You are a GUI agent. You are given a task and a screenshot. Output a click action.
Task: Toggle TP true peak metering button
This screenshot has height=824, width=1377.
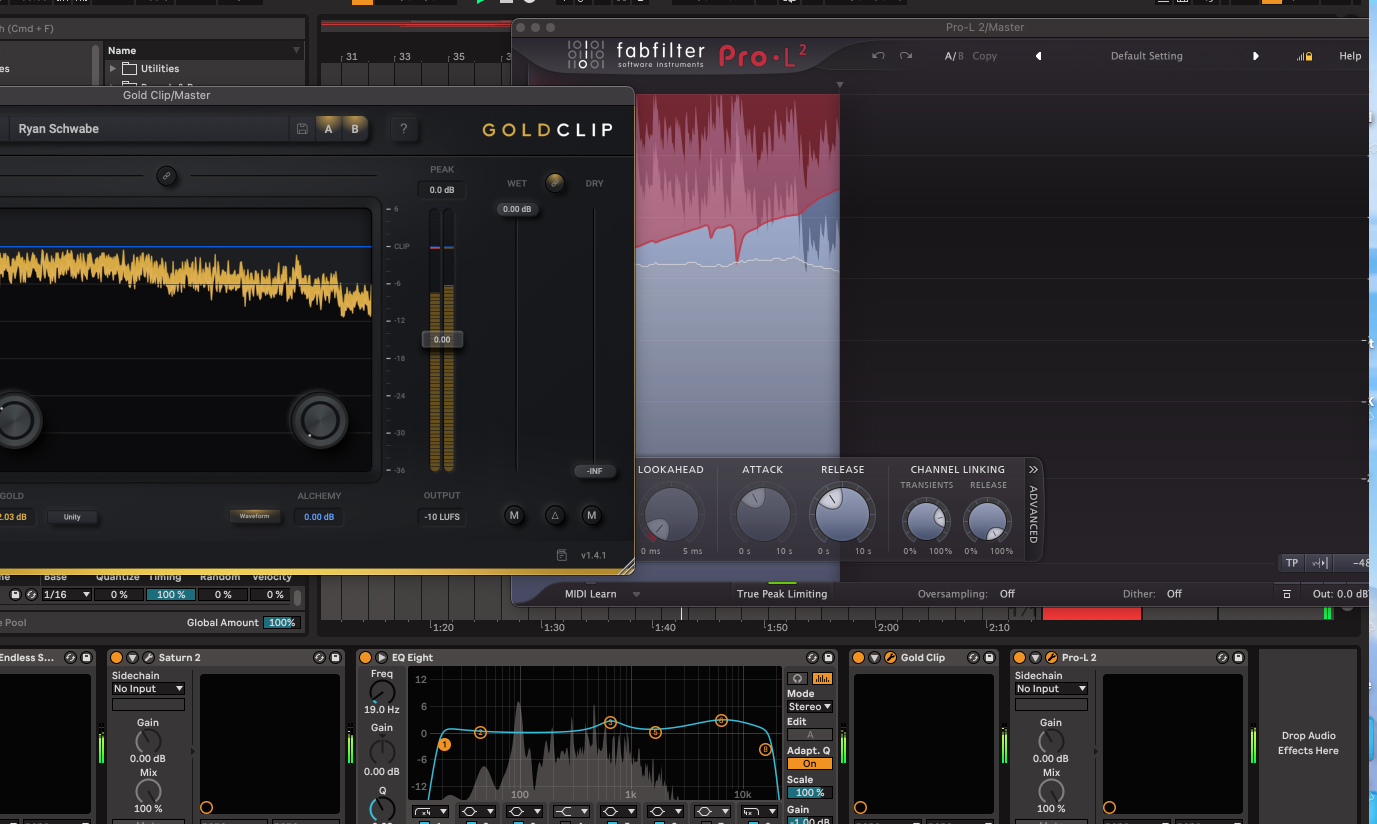pyautogui.click(x=1292, y=563)
